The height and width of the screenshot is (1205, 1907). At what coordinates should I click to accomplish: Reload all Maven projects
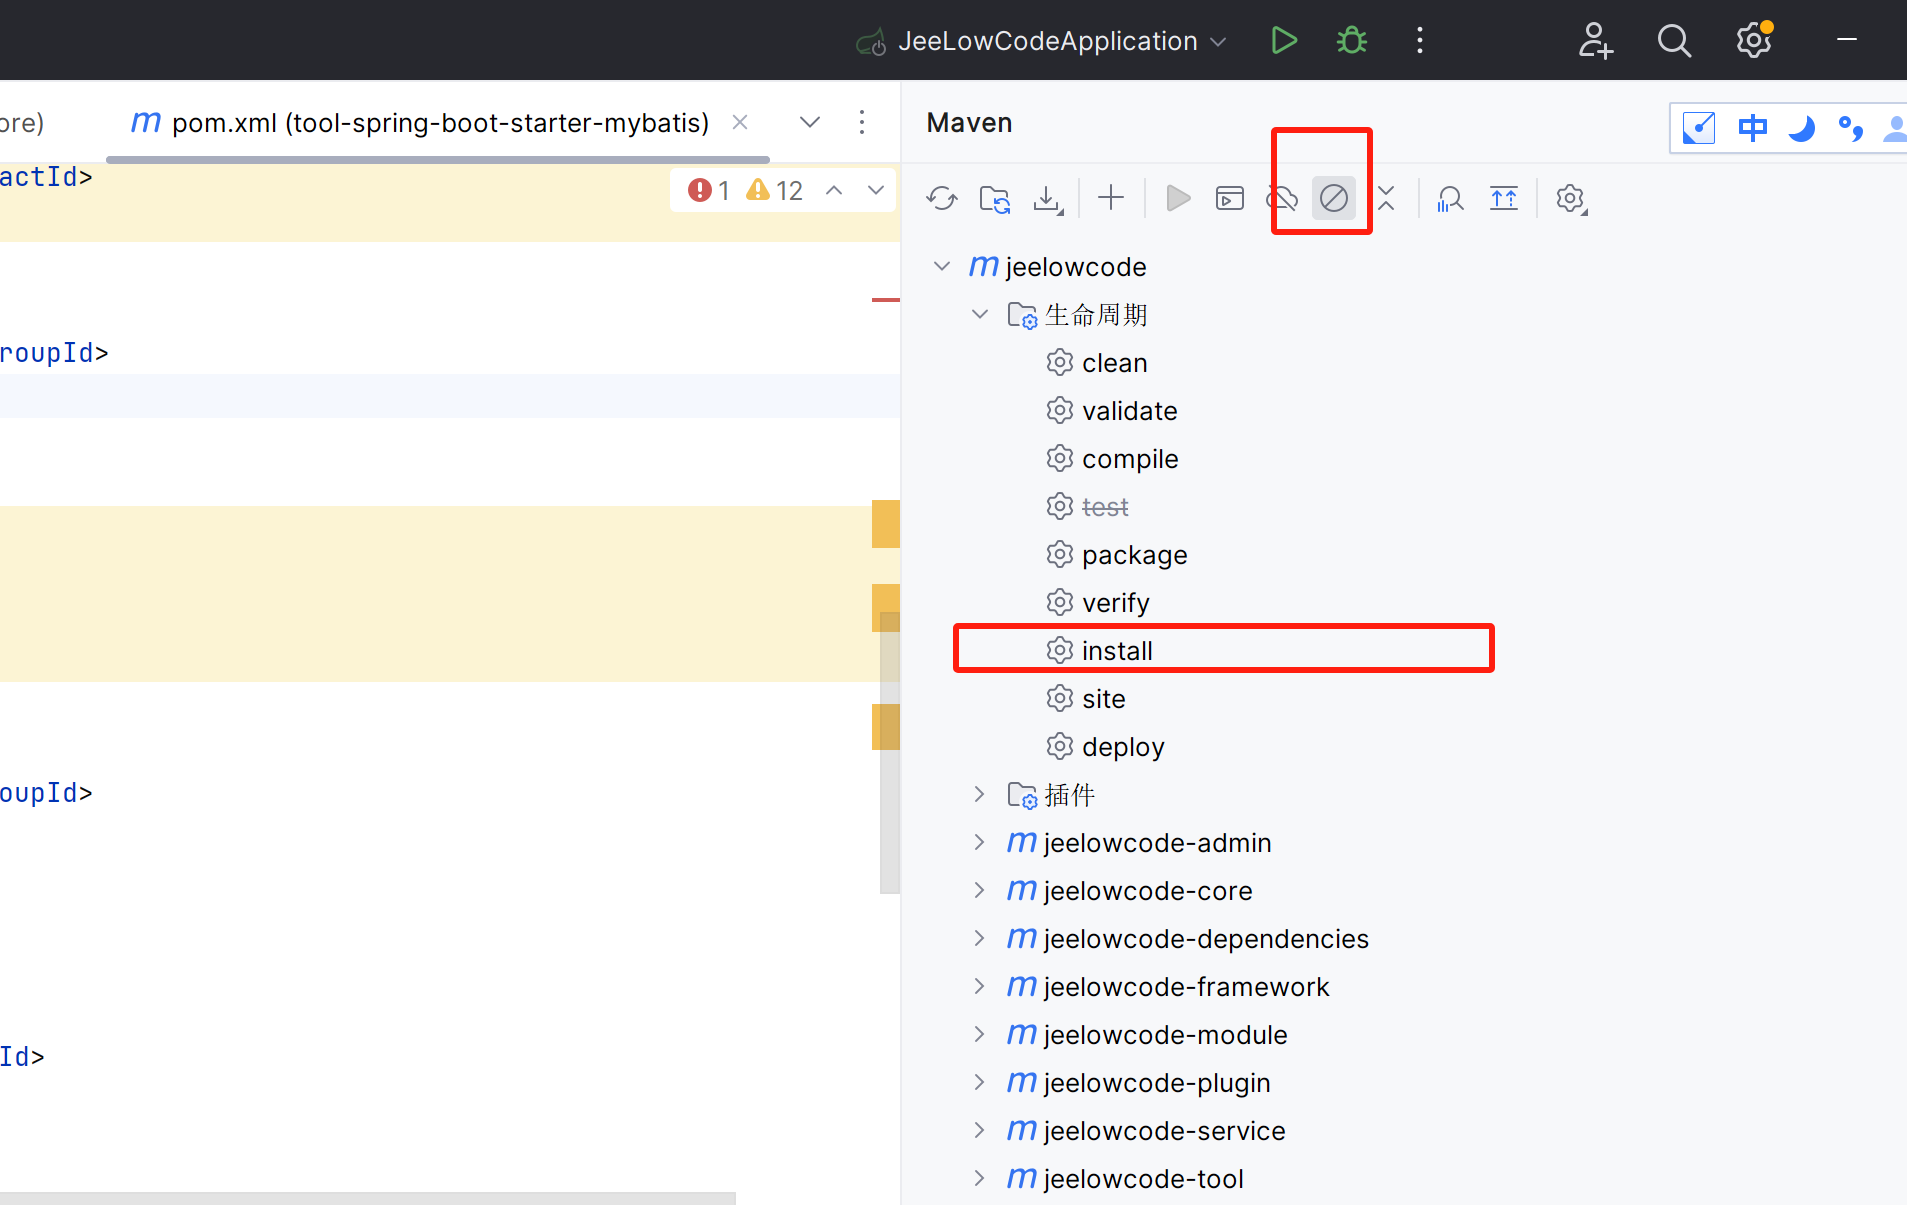[x=941, y=198]
